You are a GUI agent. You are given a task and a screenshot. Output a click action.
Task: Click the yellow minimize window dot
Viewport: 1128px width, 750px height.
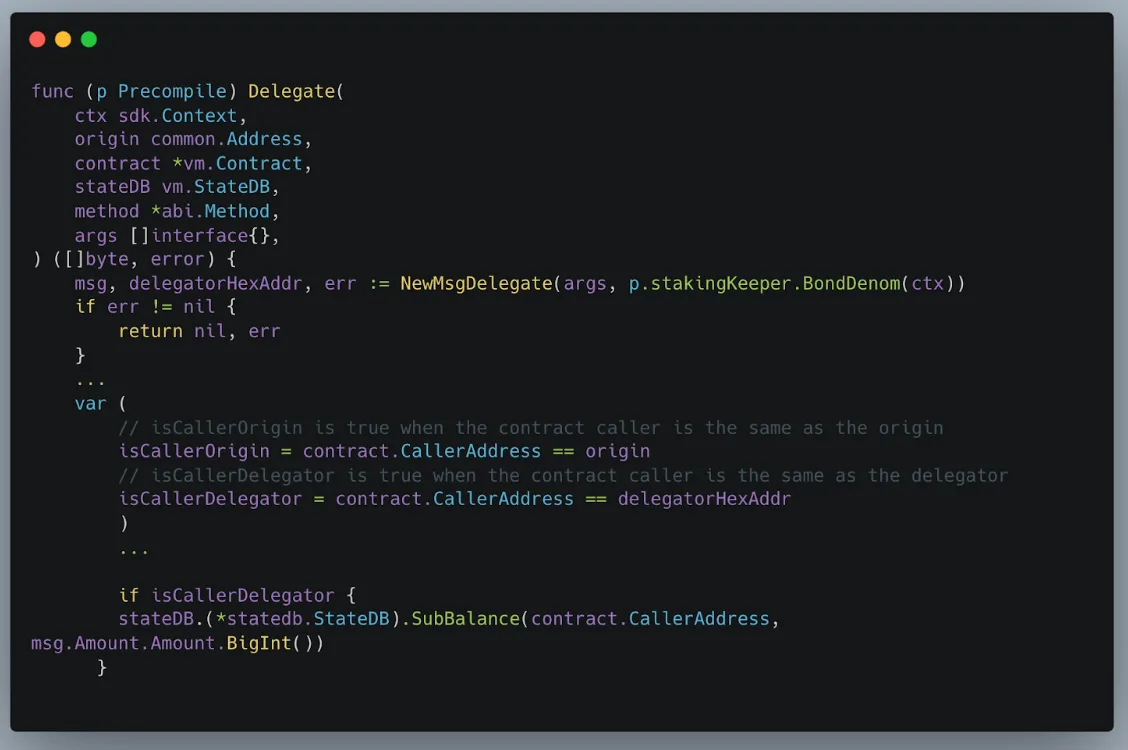point(63,40)
